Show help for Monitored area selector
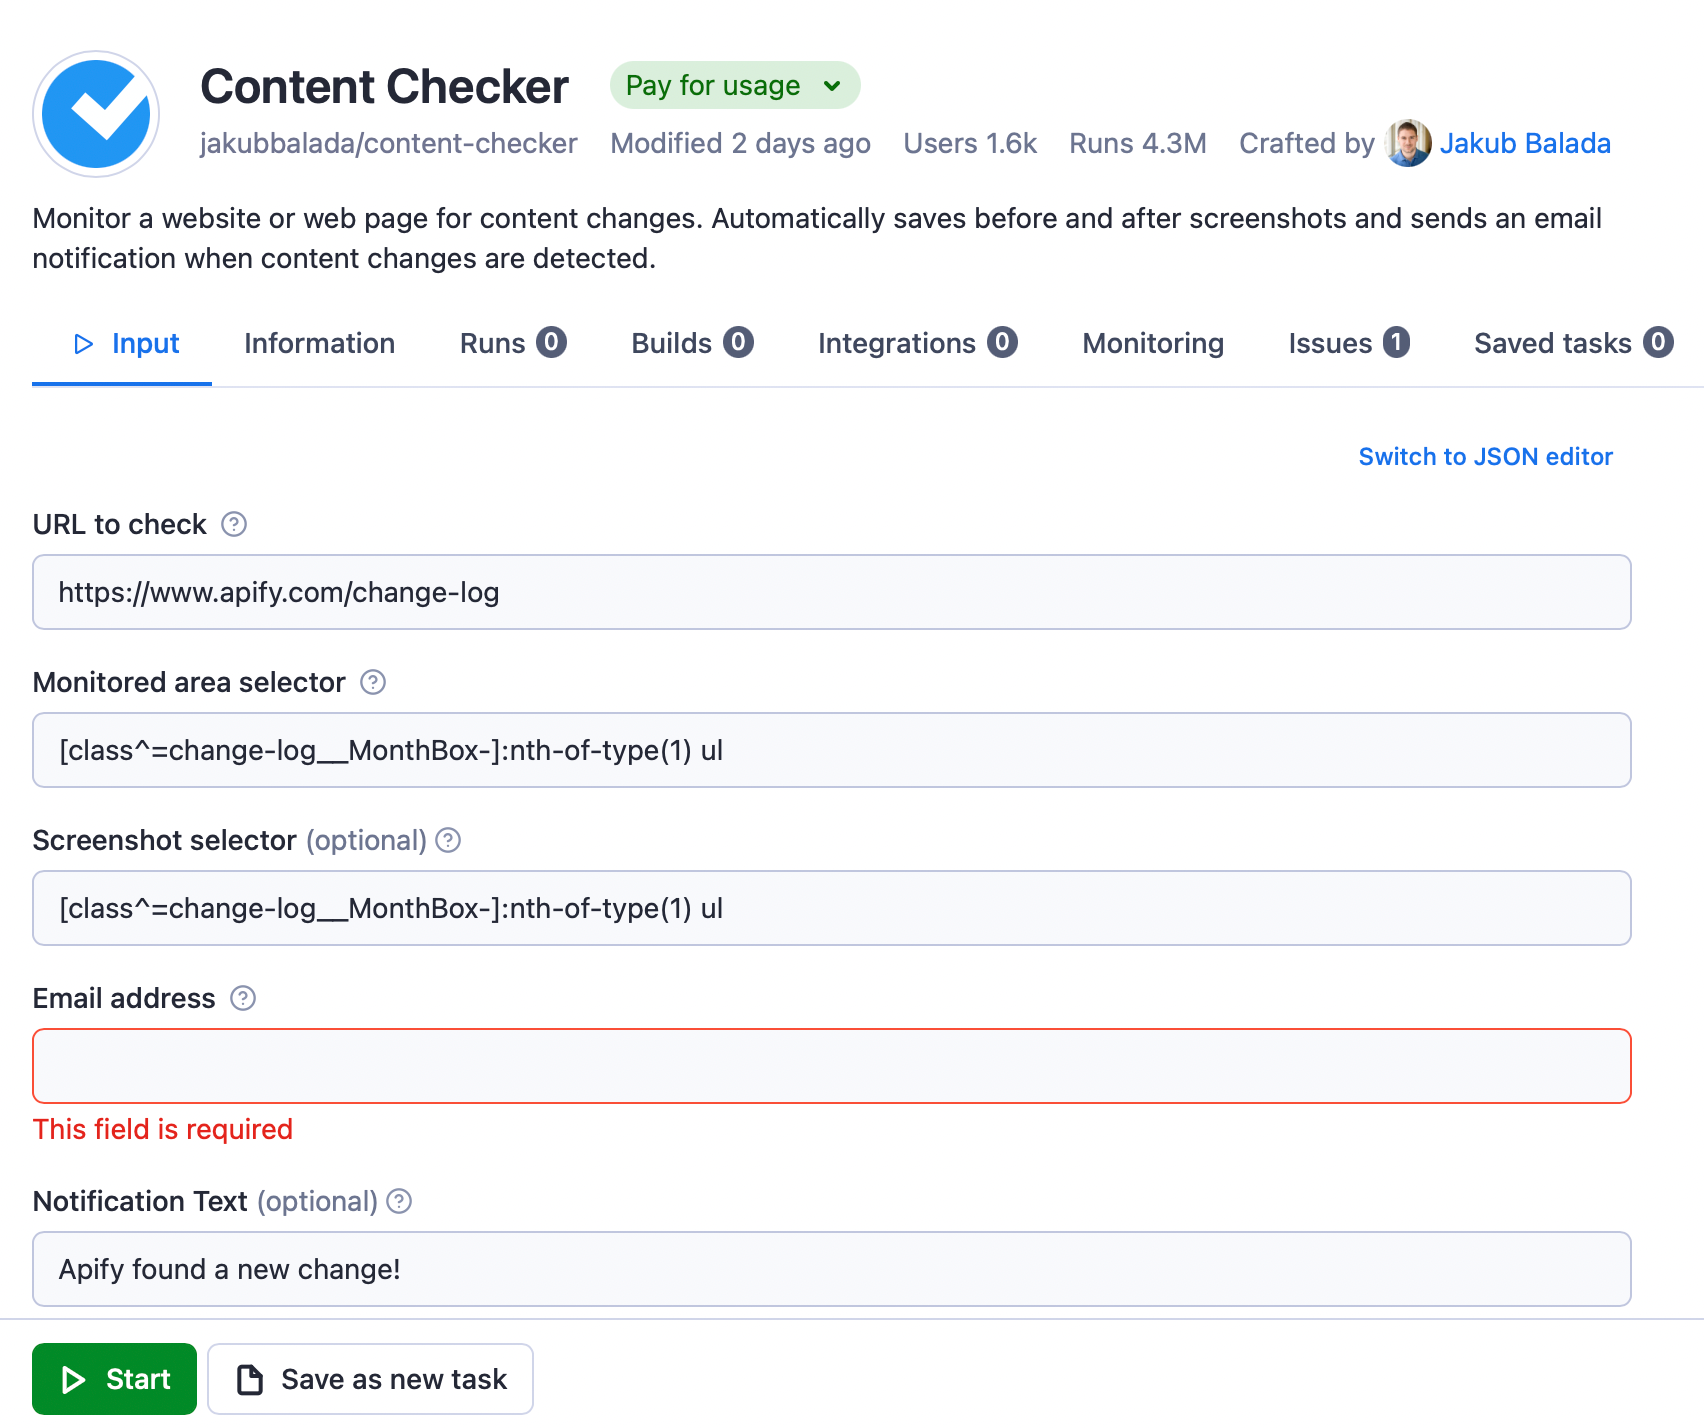The image size is (1704, 1428). pos(373,682)
